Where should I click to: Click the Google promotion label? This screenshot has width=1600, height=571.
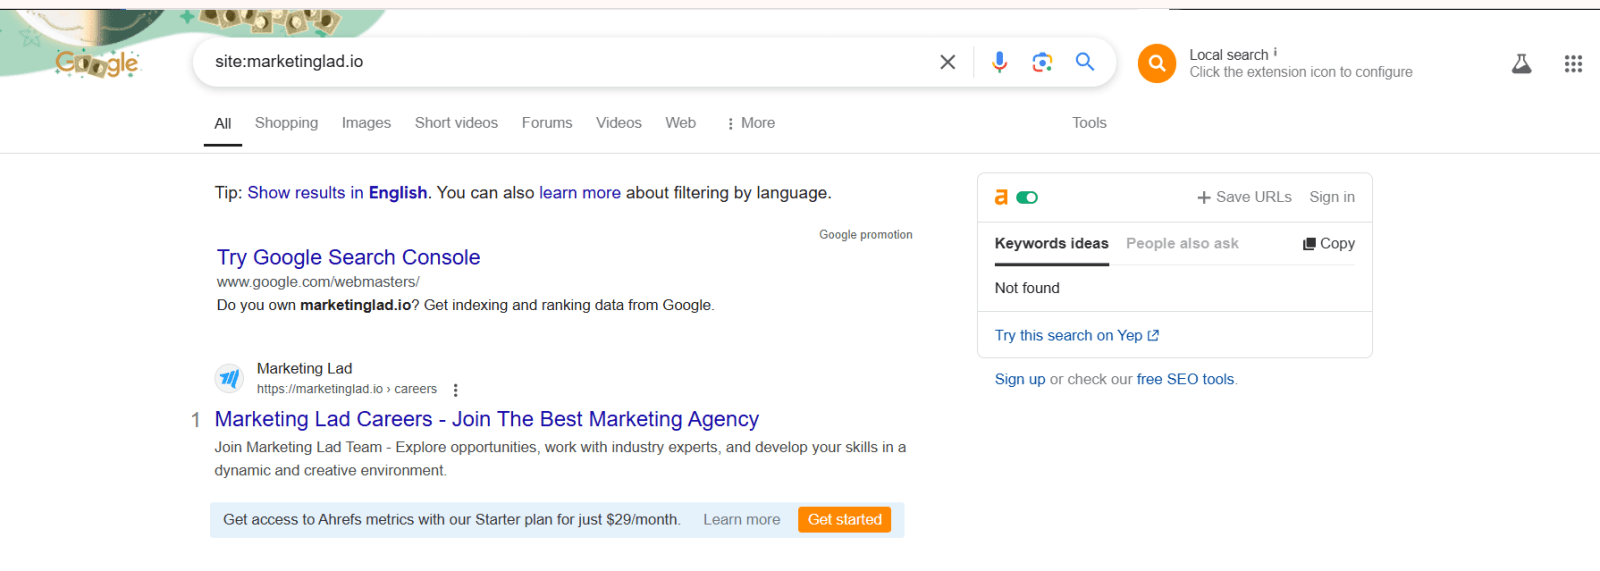[865, 235]
